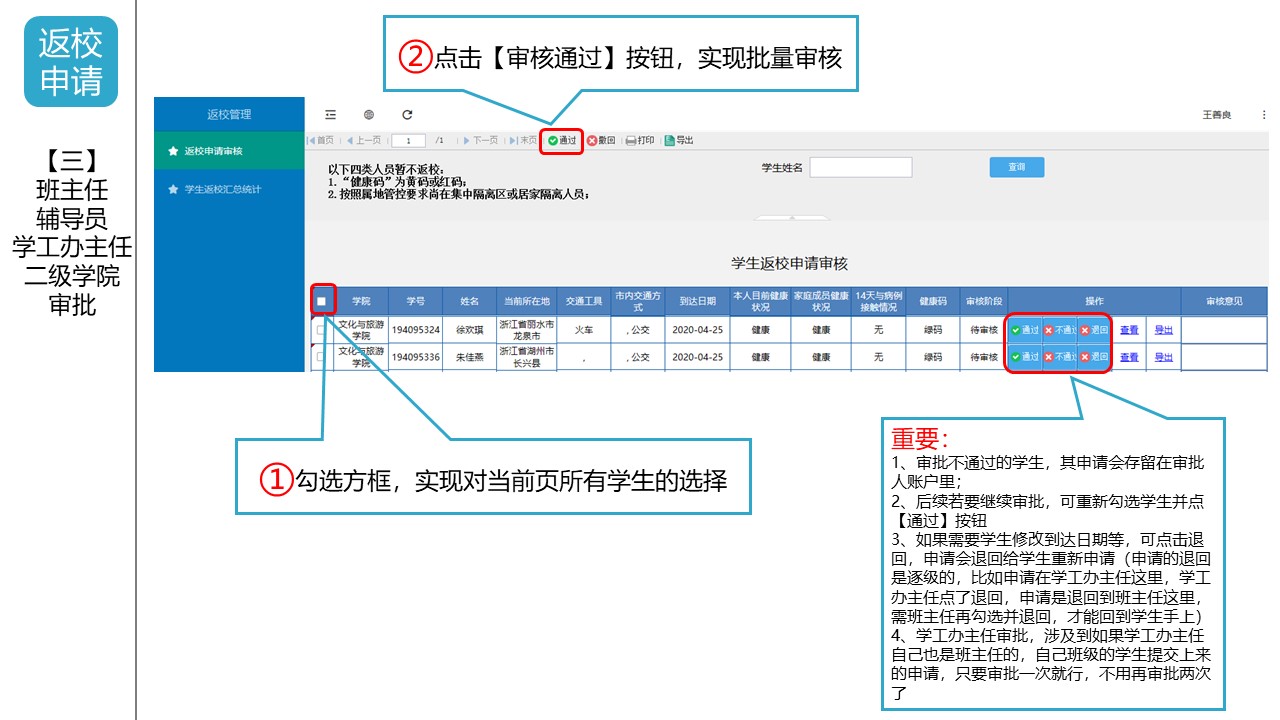Refresh the page using the refresh icon
The width and height of the screenshot is (1280, 720).
point(407,114)
